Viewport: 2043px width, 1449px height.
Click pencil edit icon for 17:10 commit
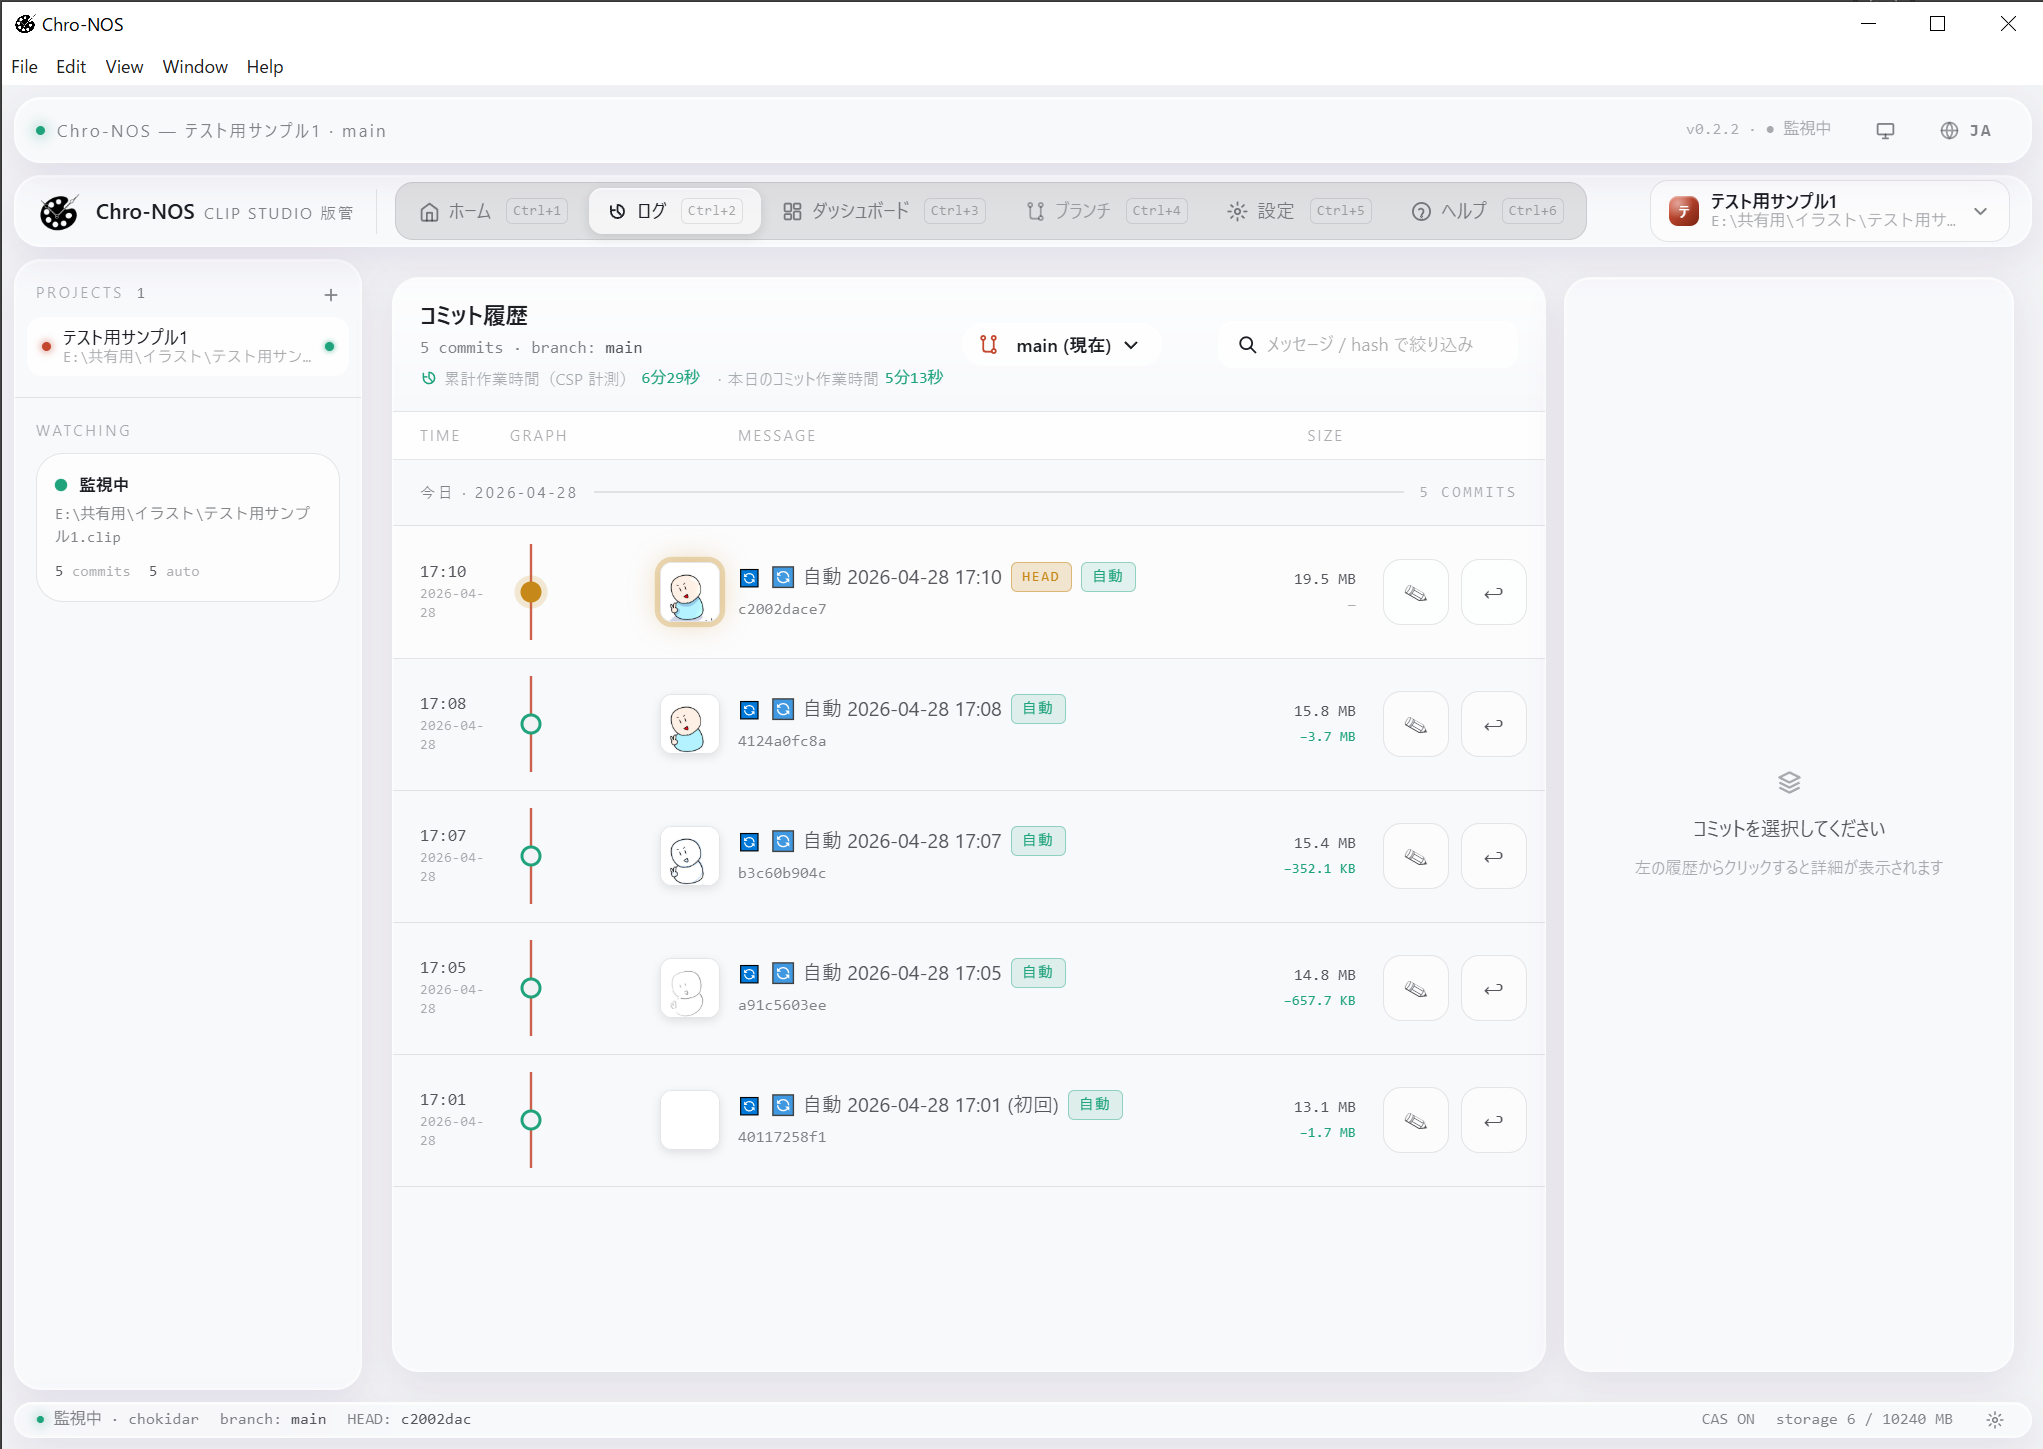click(1415, 593)
